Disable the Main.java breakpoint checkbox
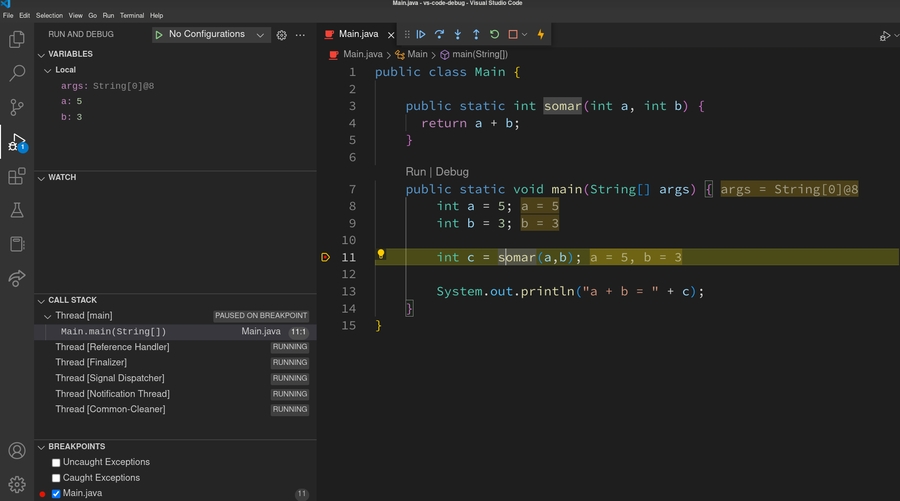900x501 pixels. click(x=57, y=494)
